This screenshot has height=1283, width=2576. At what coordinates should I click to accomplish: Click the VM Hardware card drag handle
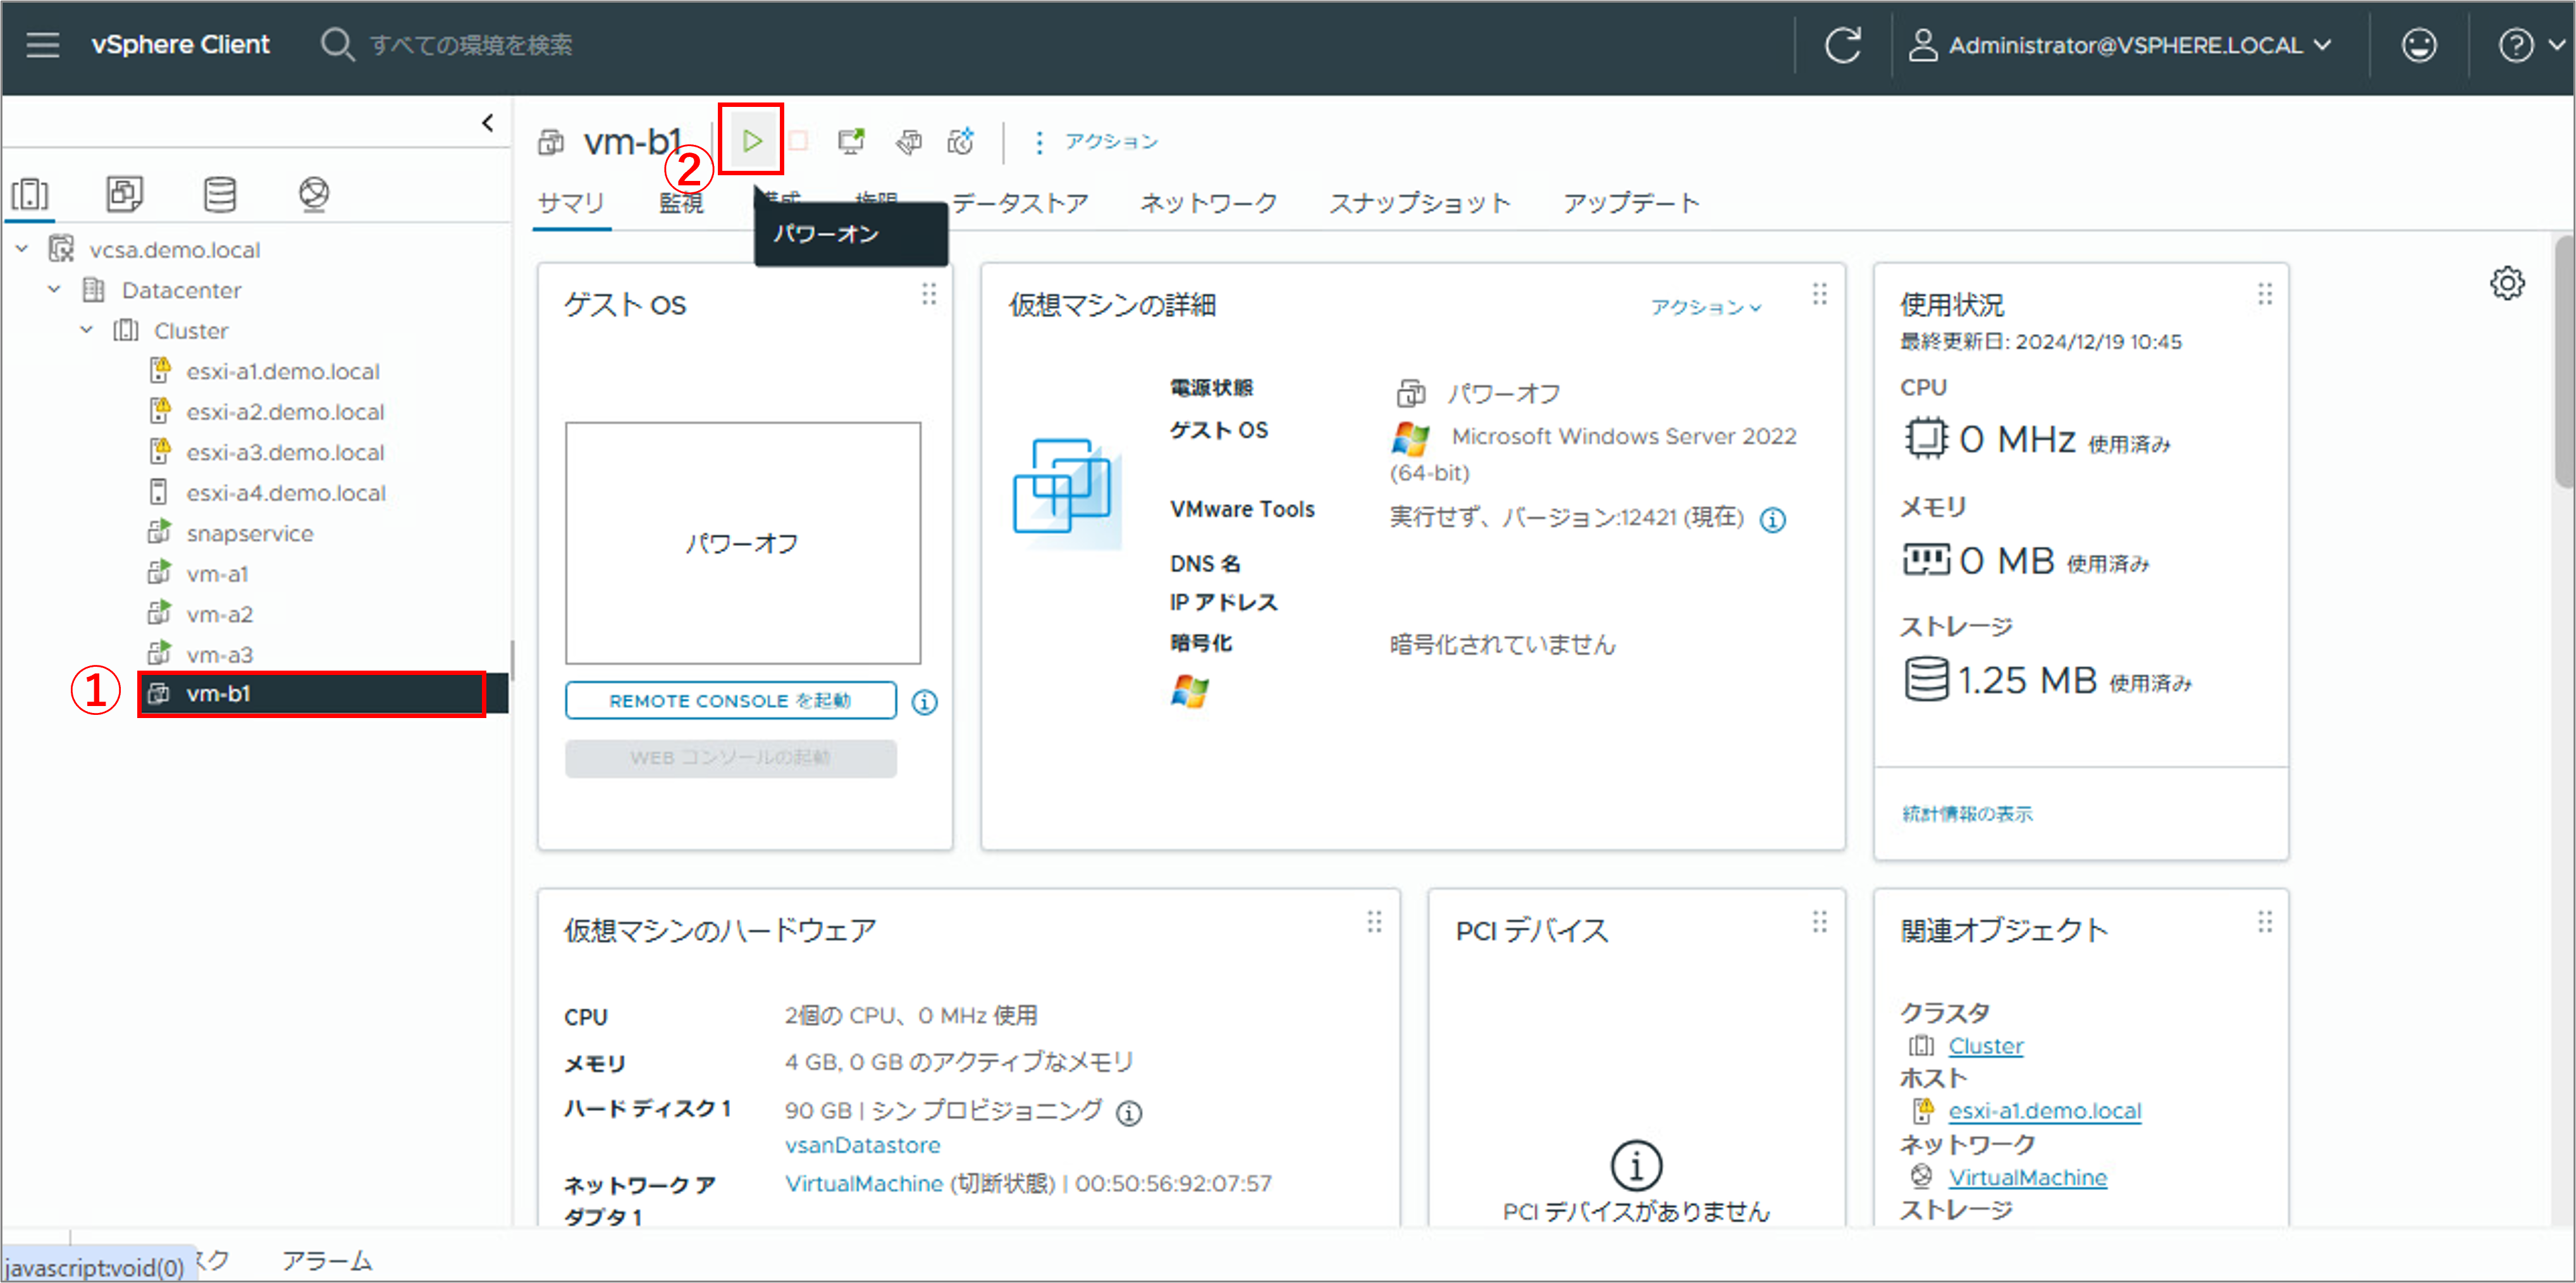click(1374, 921)
